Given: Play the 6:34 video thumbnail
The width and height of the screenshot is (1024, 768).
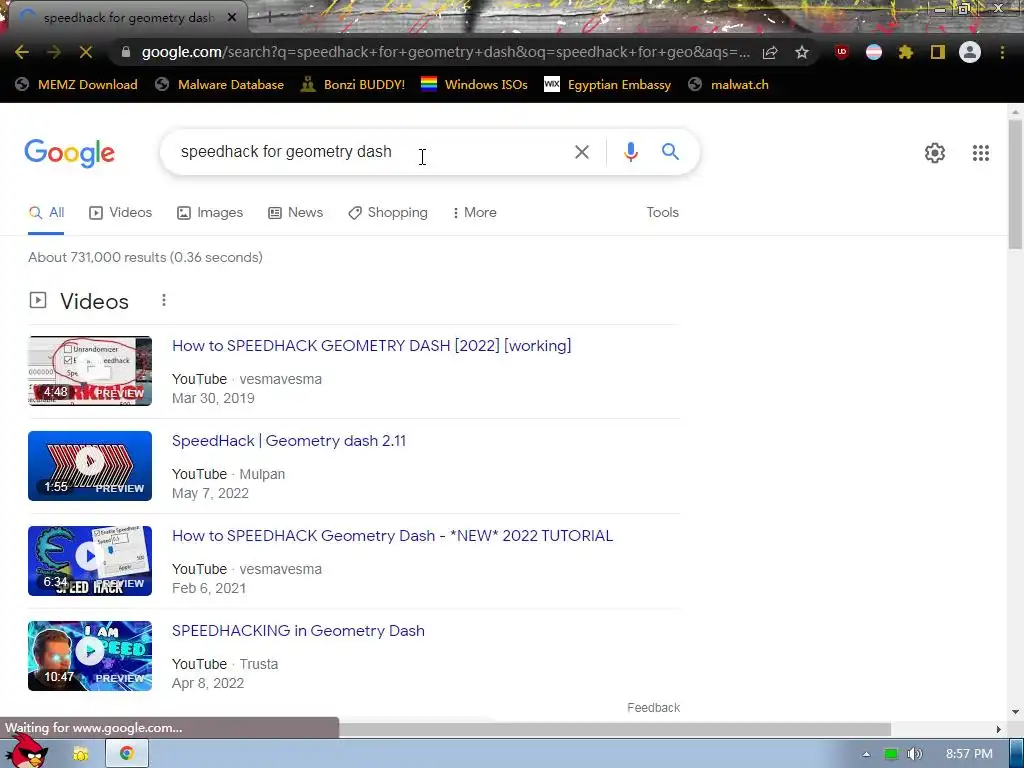Looking at the screenshot, I should [x=90, y=561].
